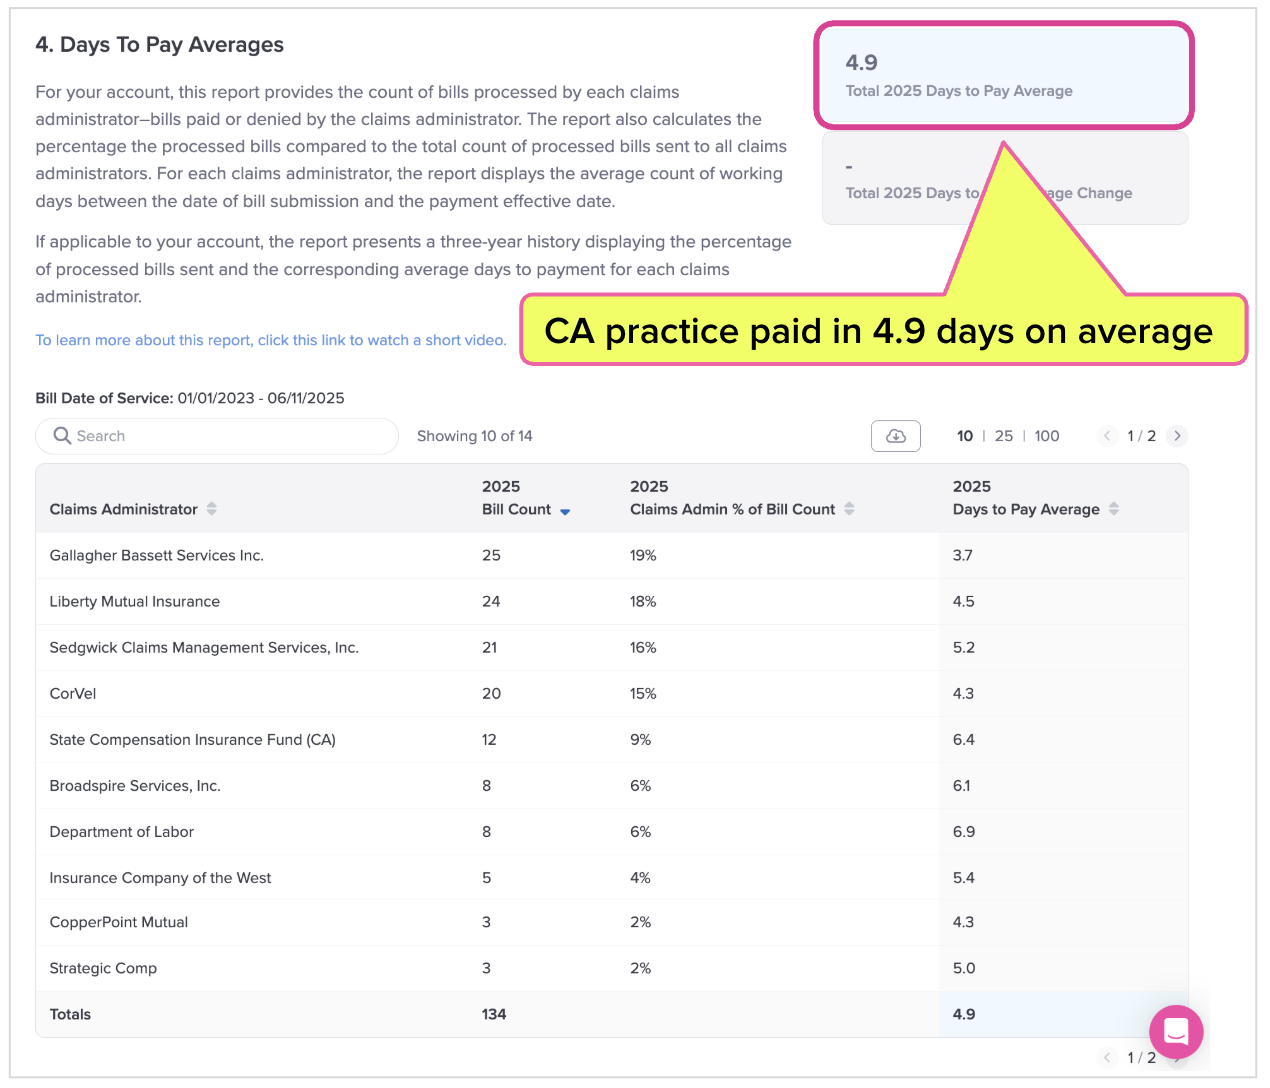Sort by Days to Pay Average arrows
Viewport: 1270px width, 1088px height.
(x=1114, y=509)
